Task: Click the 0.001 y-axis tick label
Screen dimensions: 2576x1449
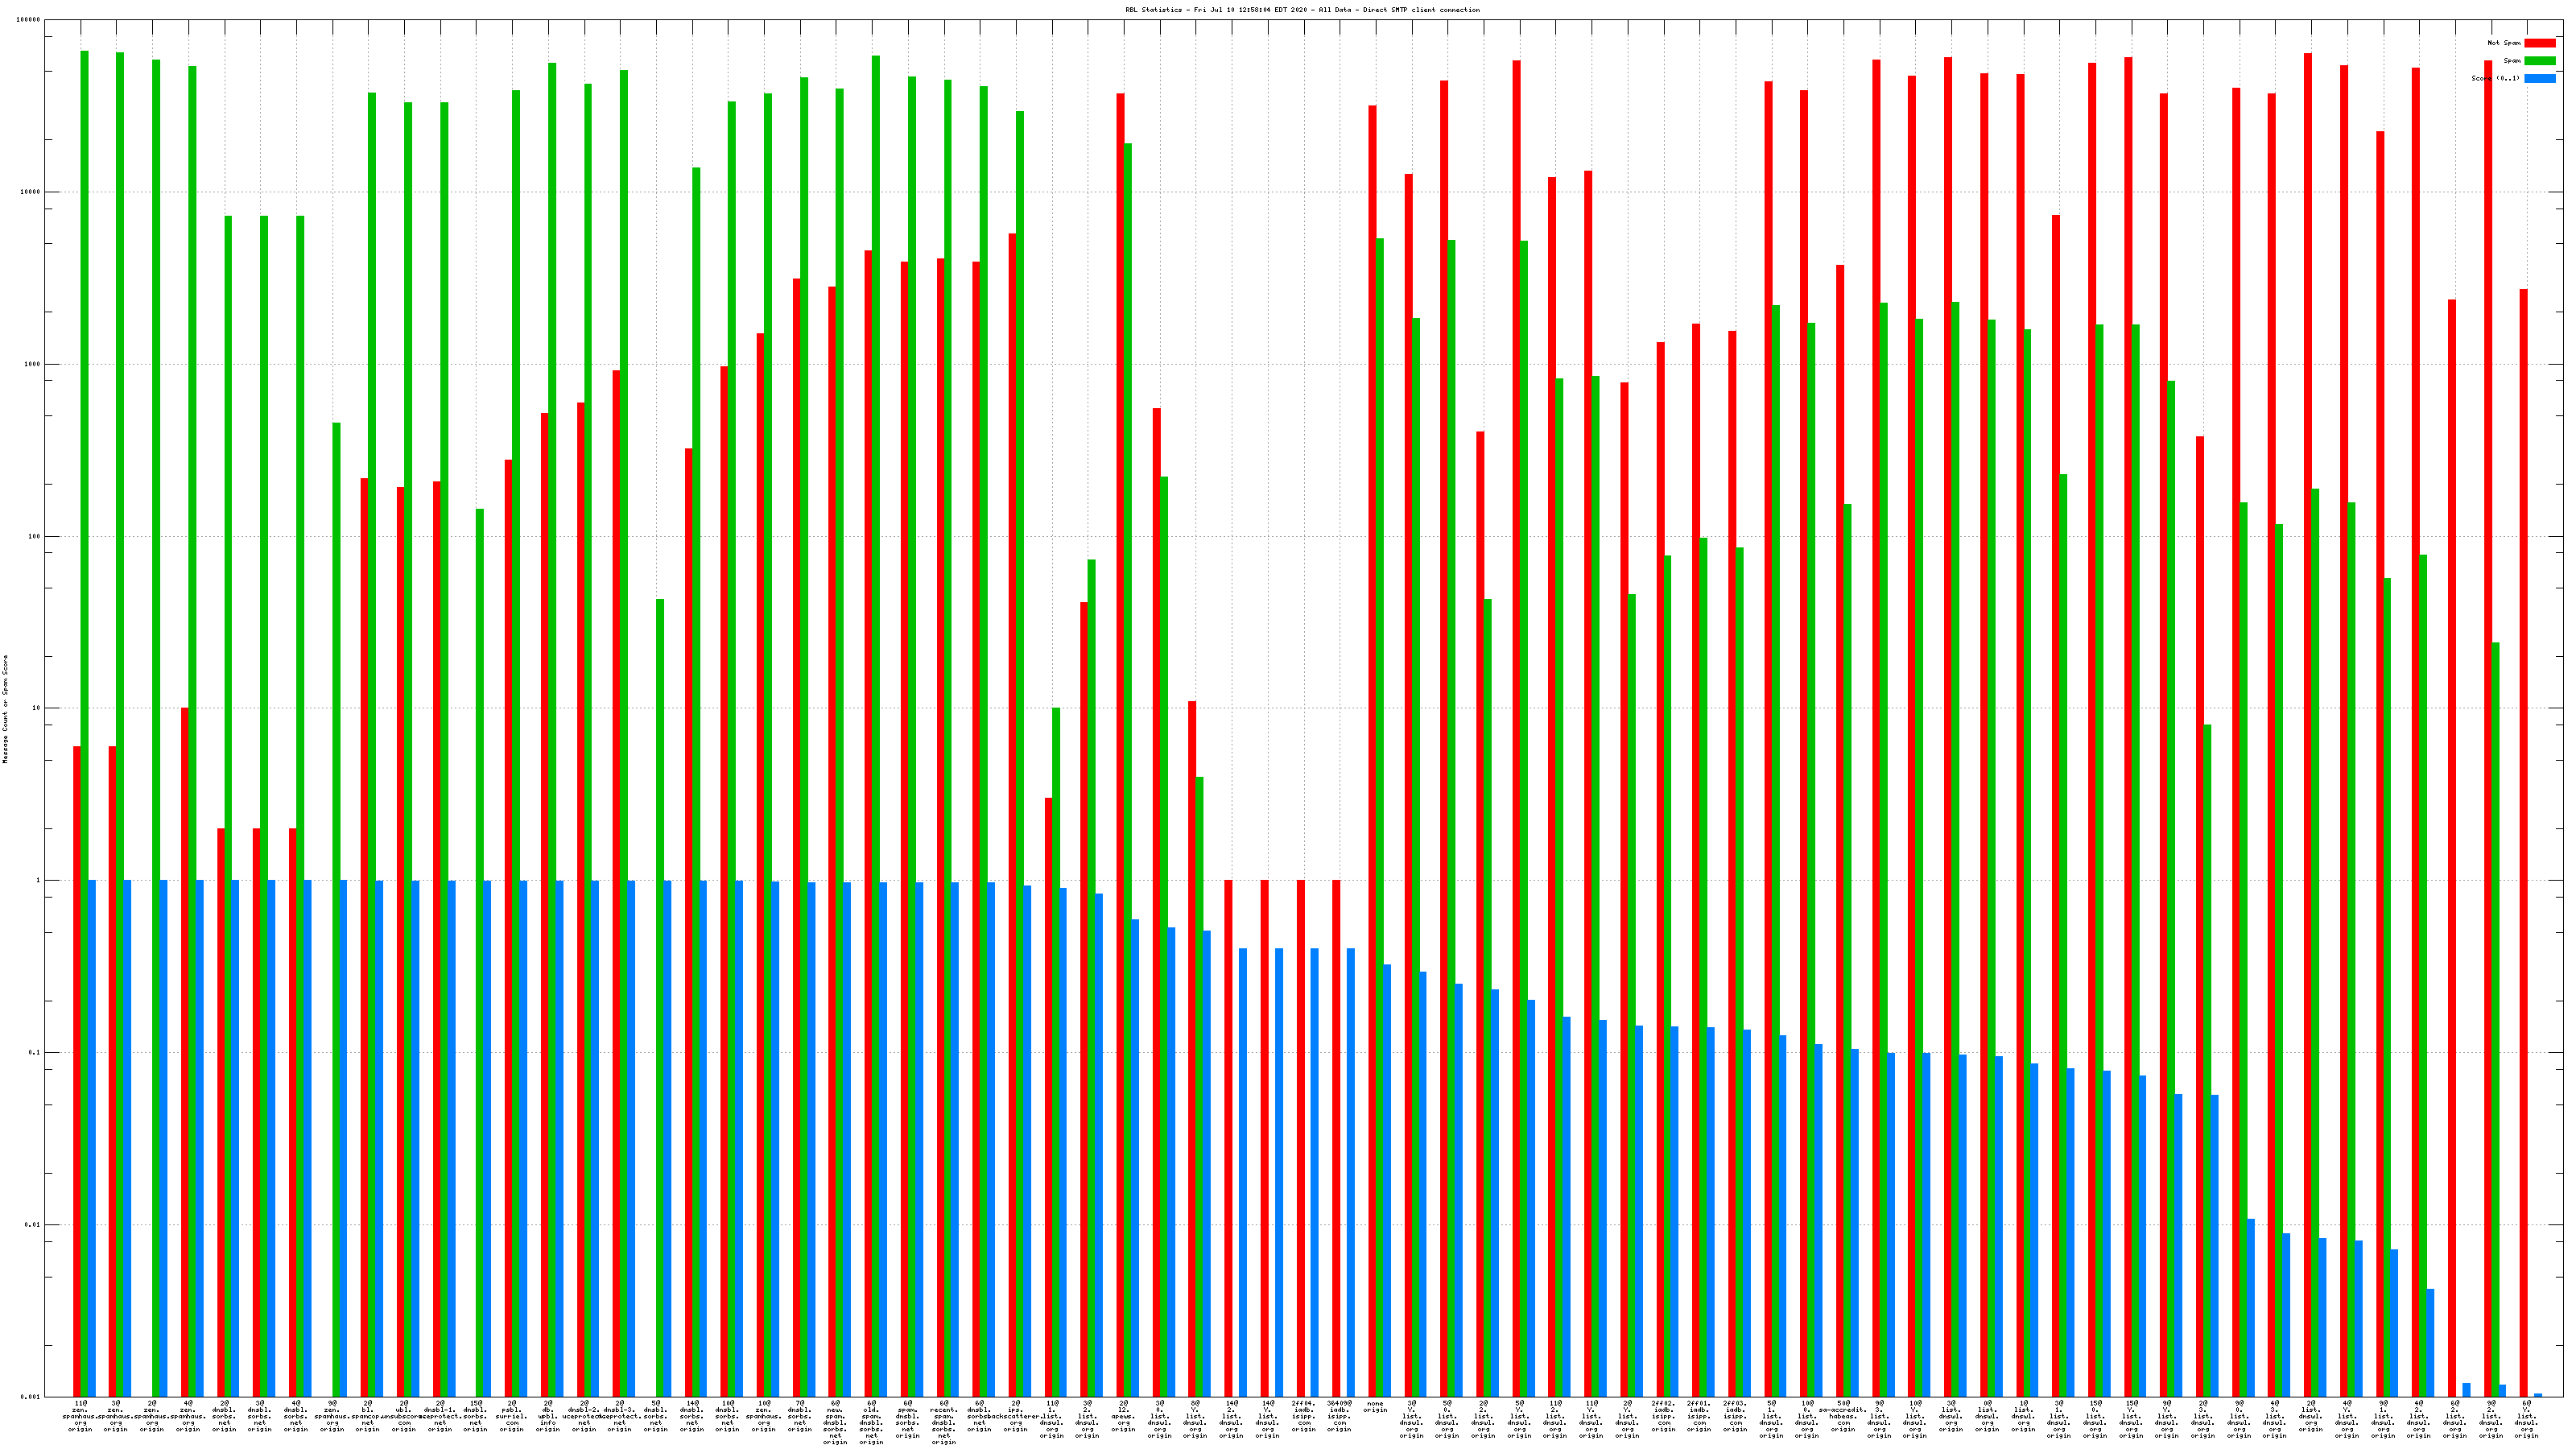Action: [x=31, y=1397]
